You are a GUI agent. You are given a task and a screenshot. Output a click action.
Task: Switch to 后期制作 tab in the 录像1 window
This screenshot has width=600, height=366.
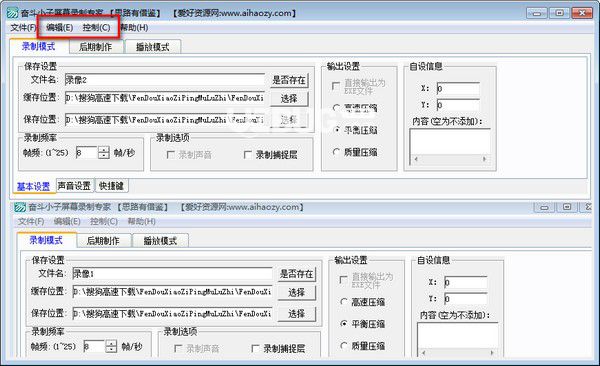click(x=103, y=241)
